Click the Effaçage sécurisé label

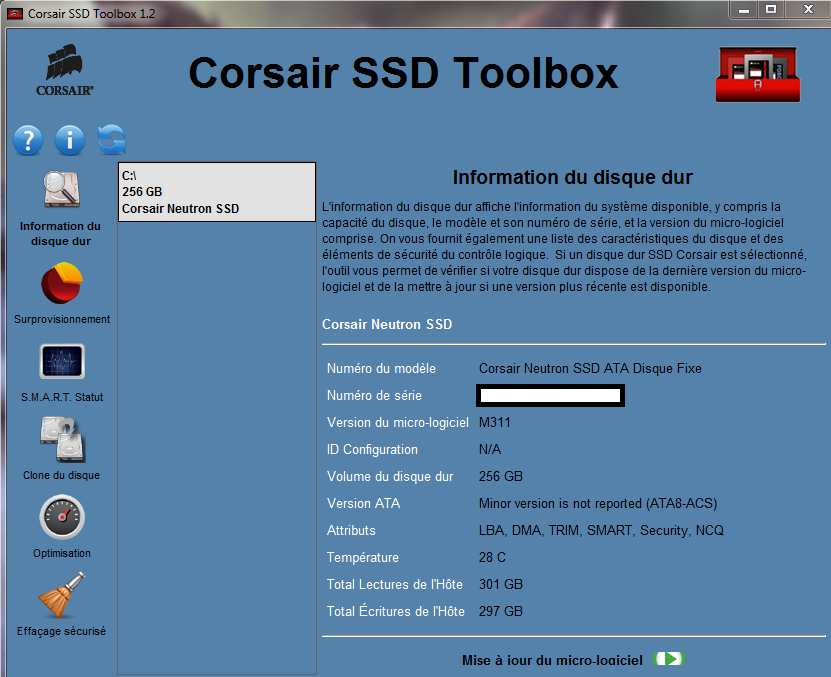[x=61, y=631]
